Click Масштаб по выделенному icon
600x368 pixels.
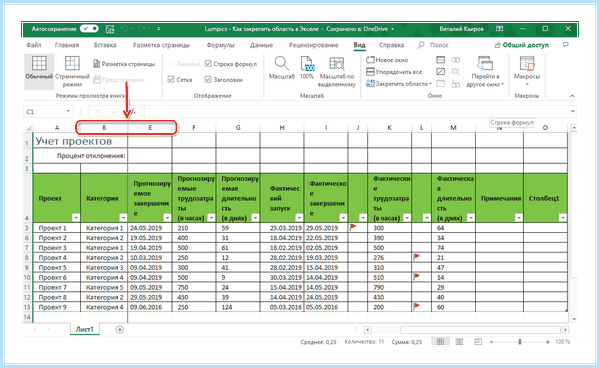click(337, 72)
